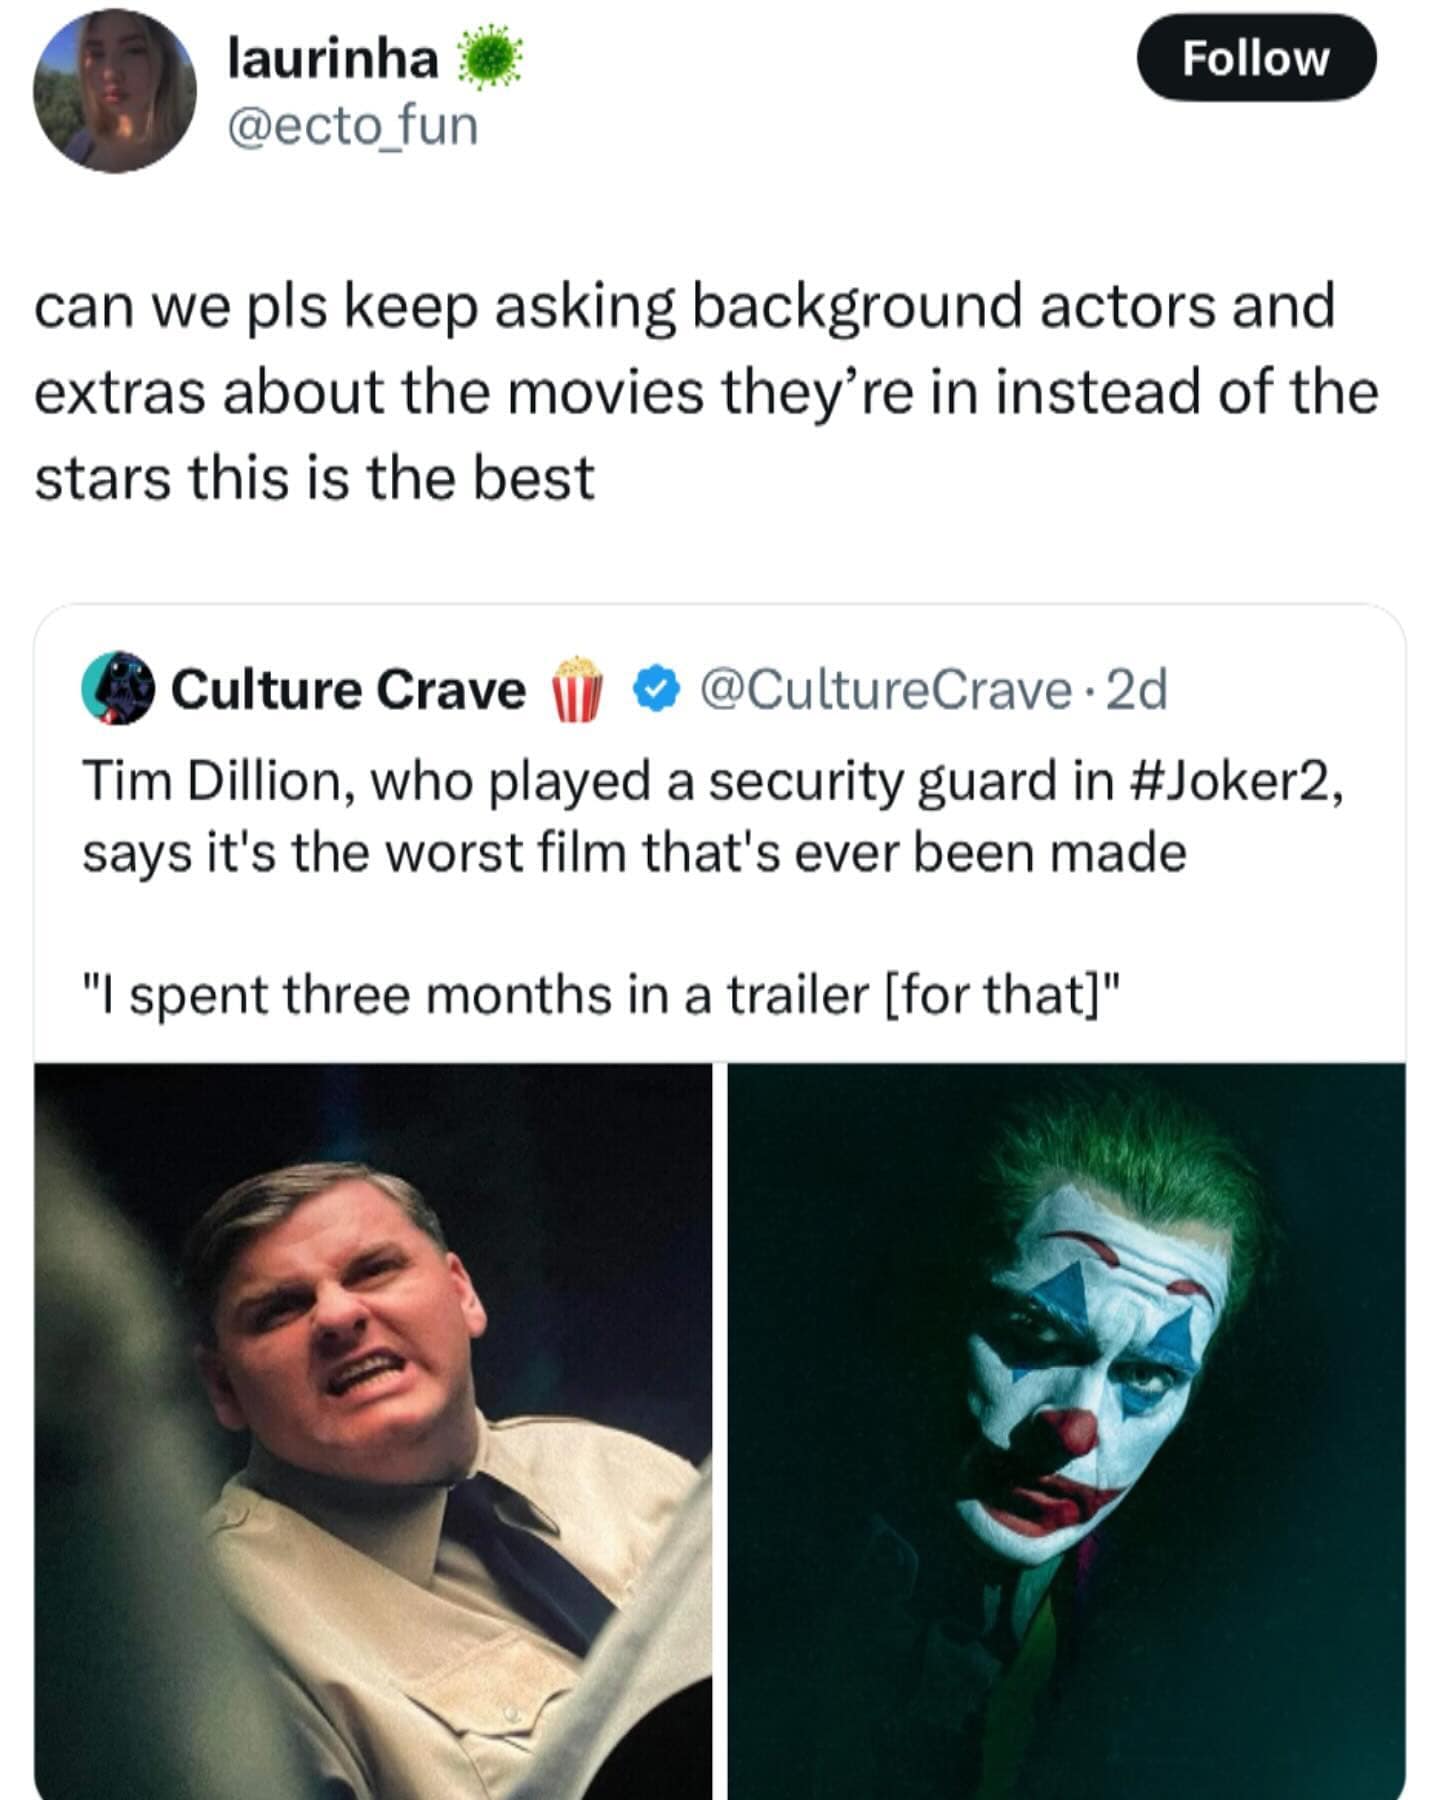This screenshot has width=1440, height=1800.
Task: Click the green virus emoji beside laurinha
Action: pos(489,60)
